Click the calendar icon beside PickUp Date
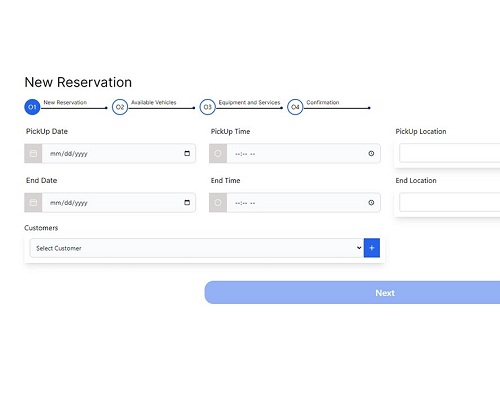The width and height of the screenshot is (500, 398). (33, 153)
